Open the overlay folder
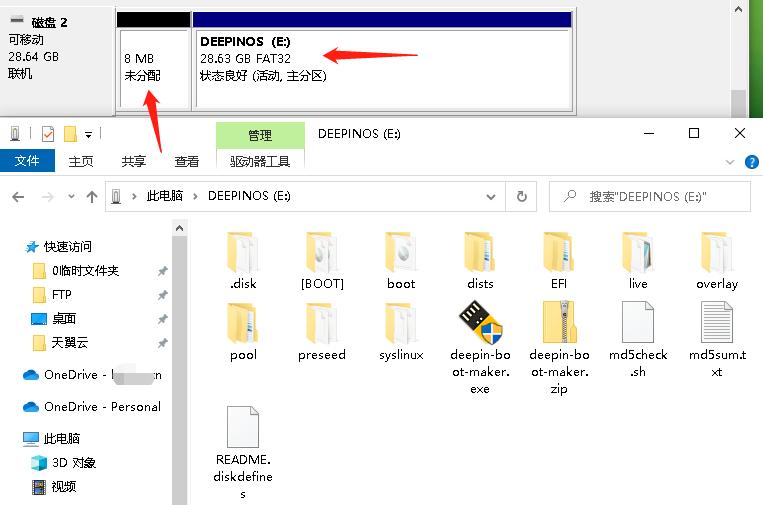 pos(716,261)
